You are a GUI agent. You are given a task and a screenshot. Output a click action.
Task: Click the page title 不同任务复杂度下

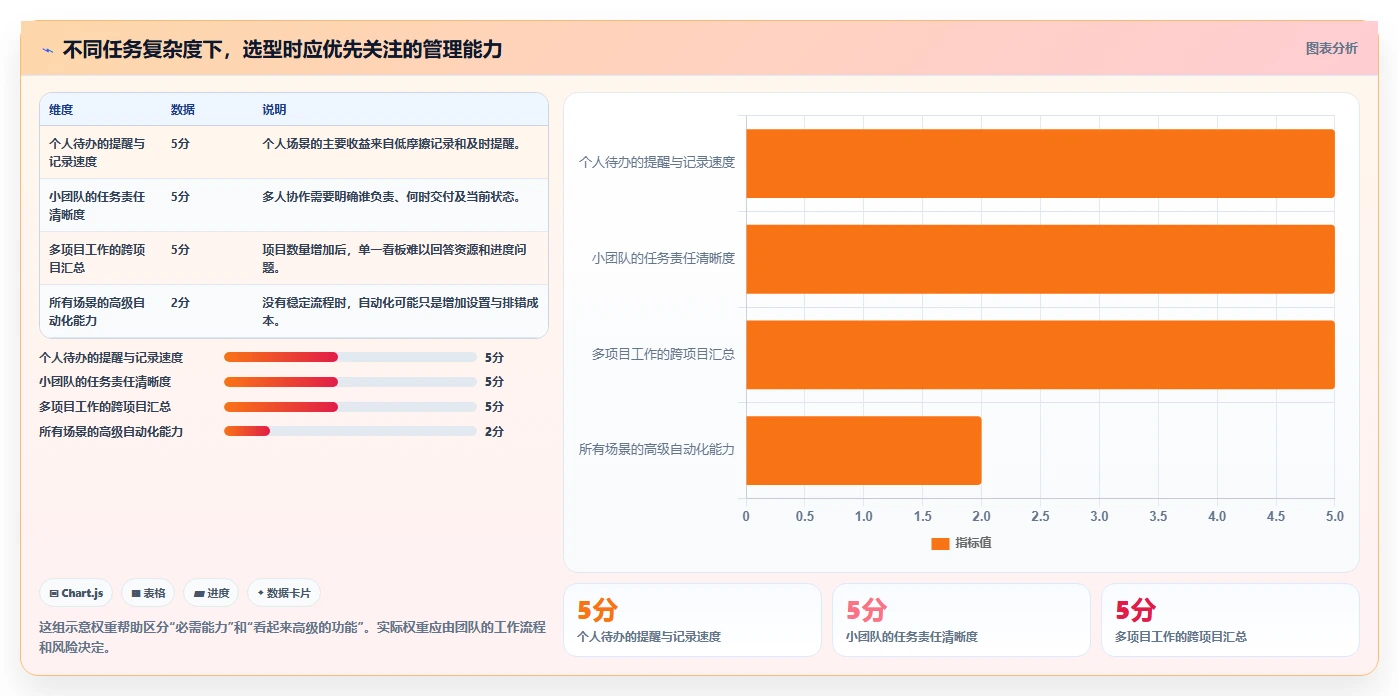click(x=282, y=49)
